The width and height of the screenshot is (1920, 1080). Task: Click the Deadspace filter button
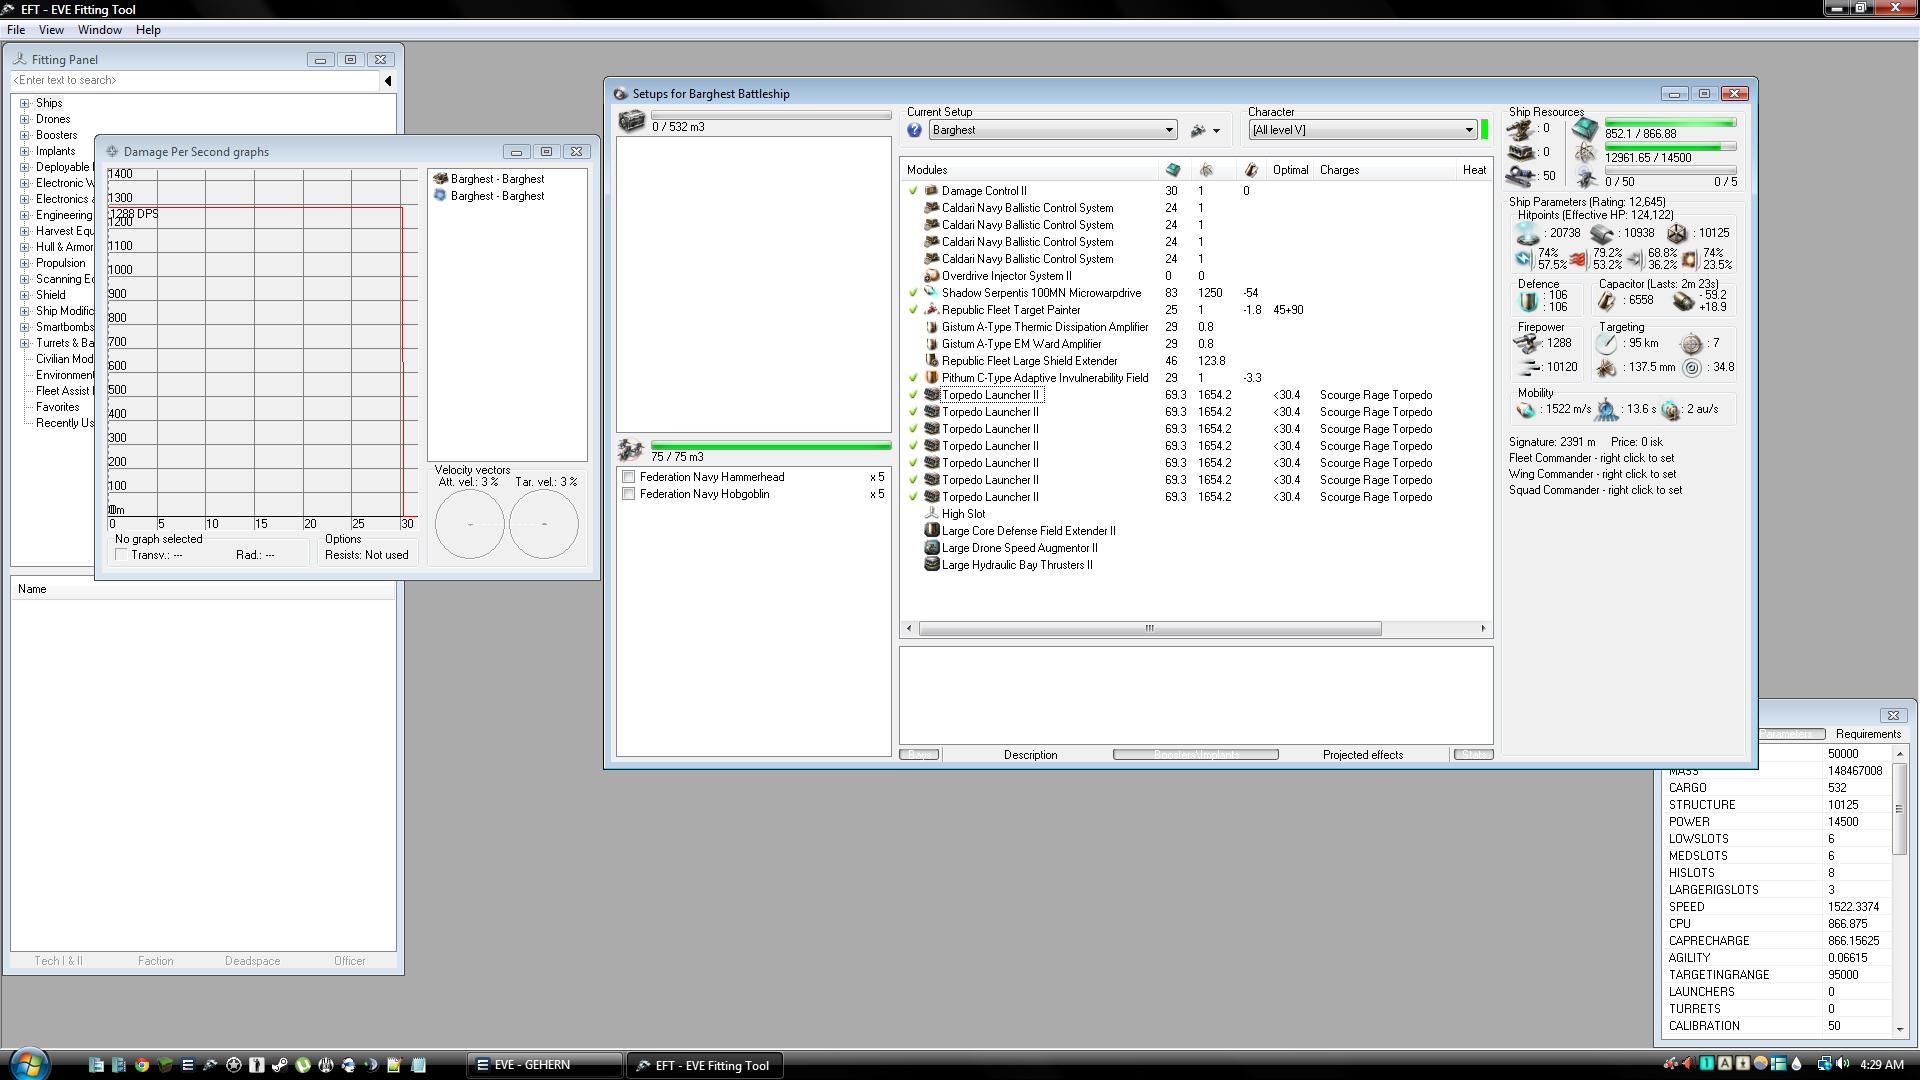[252, 961]
